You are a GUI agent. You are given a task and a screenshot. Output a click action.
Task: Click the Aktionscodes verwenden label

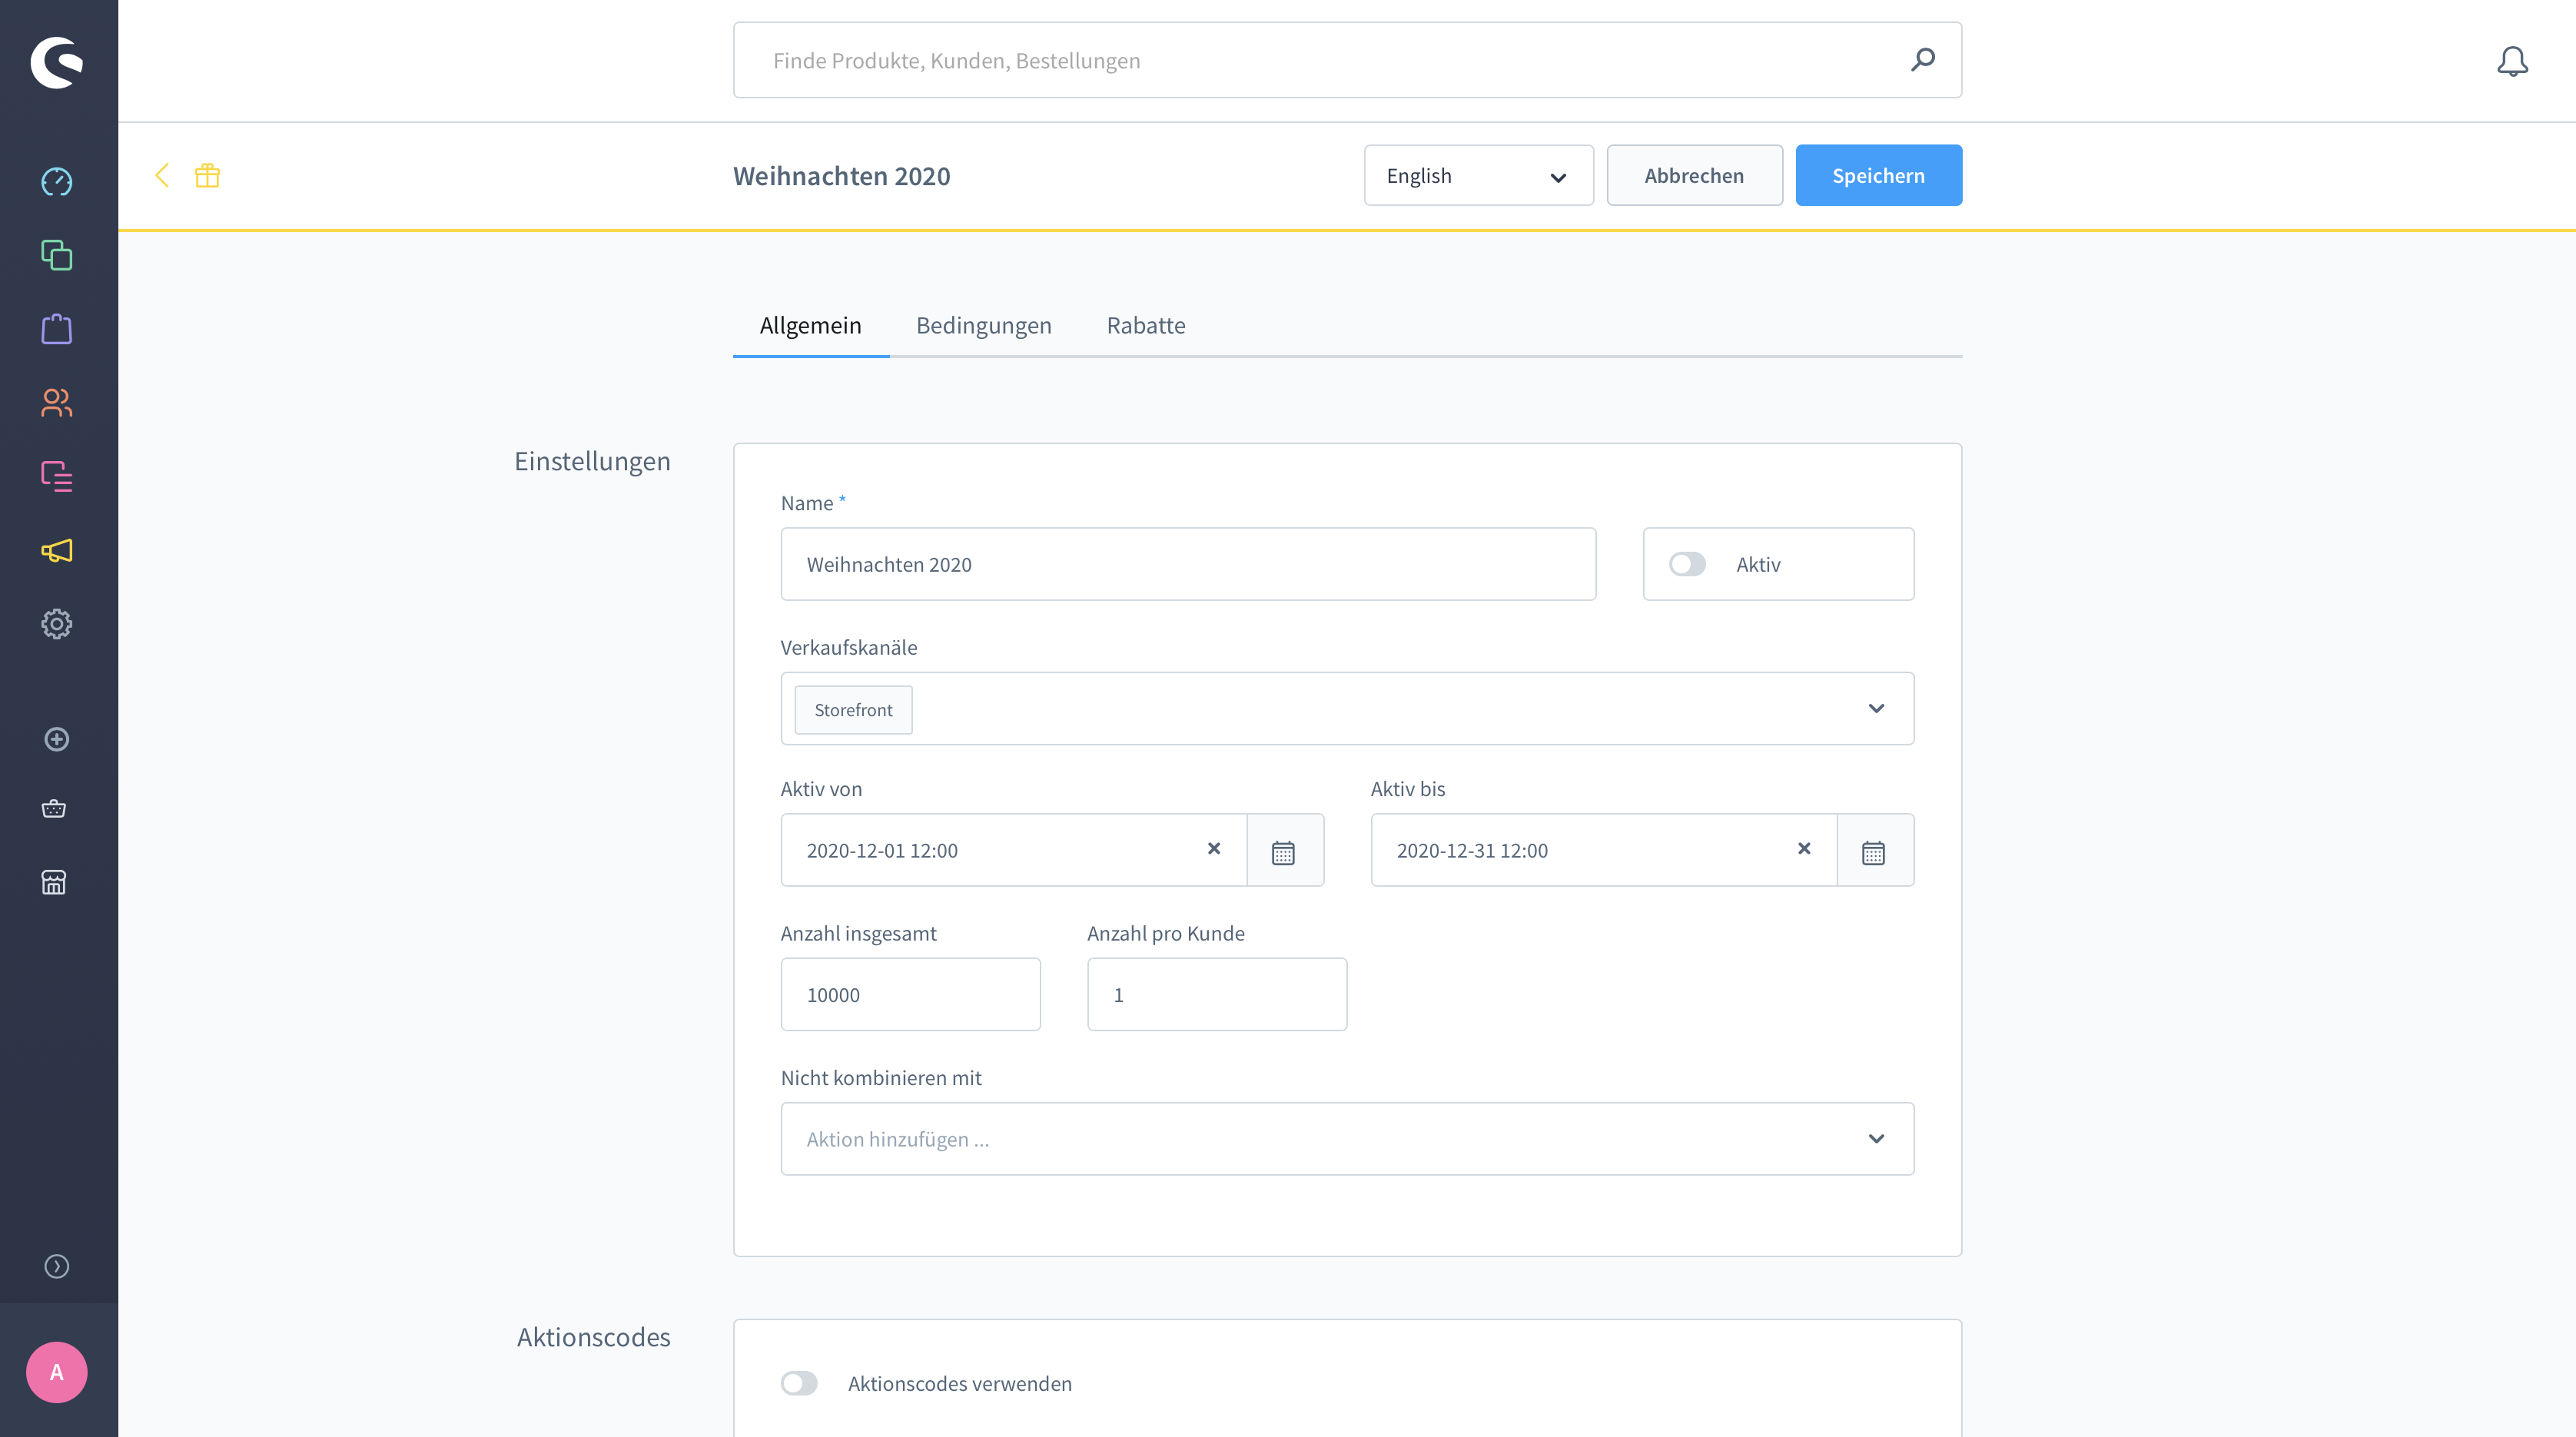point(959,1383)
